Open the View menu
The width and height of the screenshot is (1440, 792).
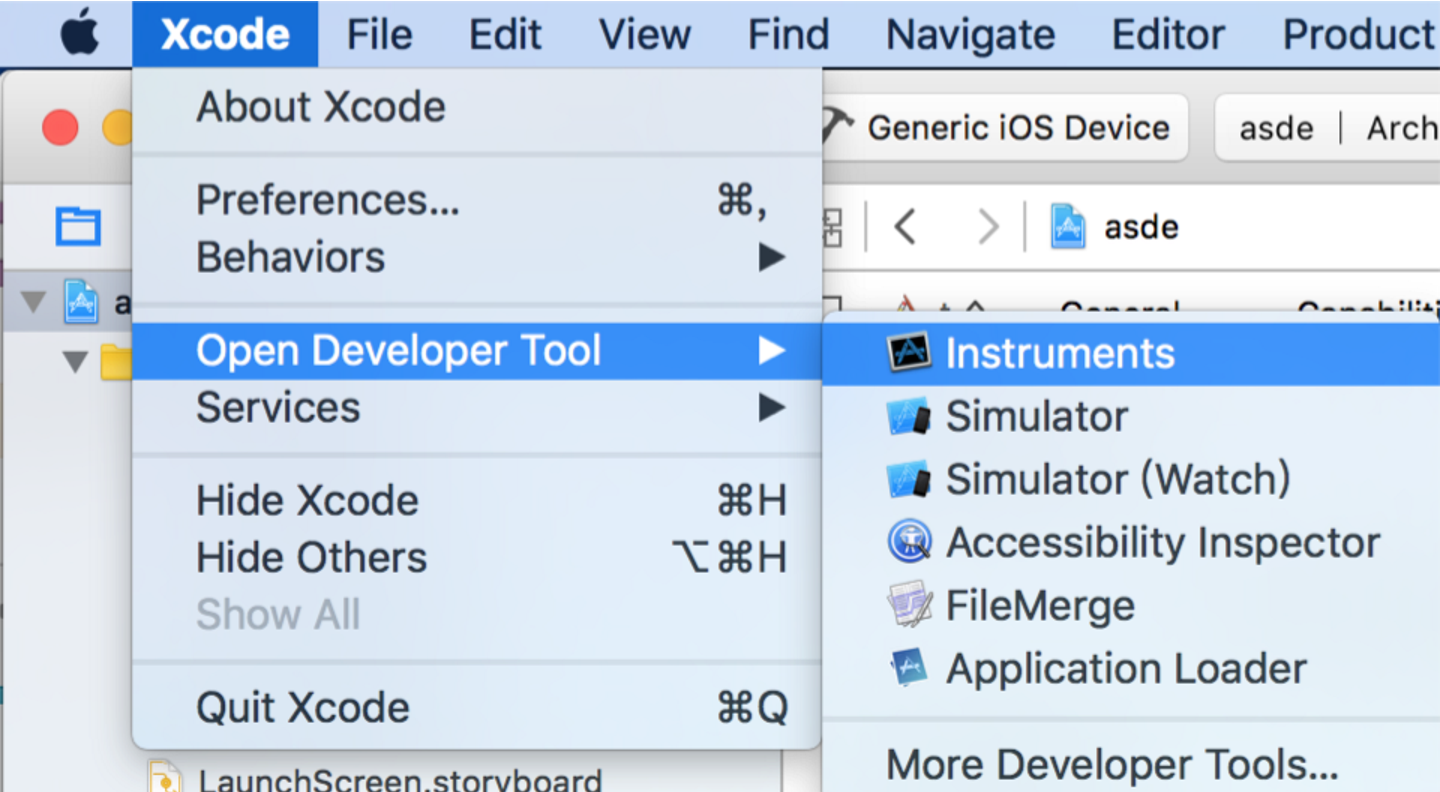click(x=645, y=34)
